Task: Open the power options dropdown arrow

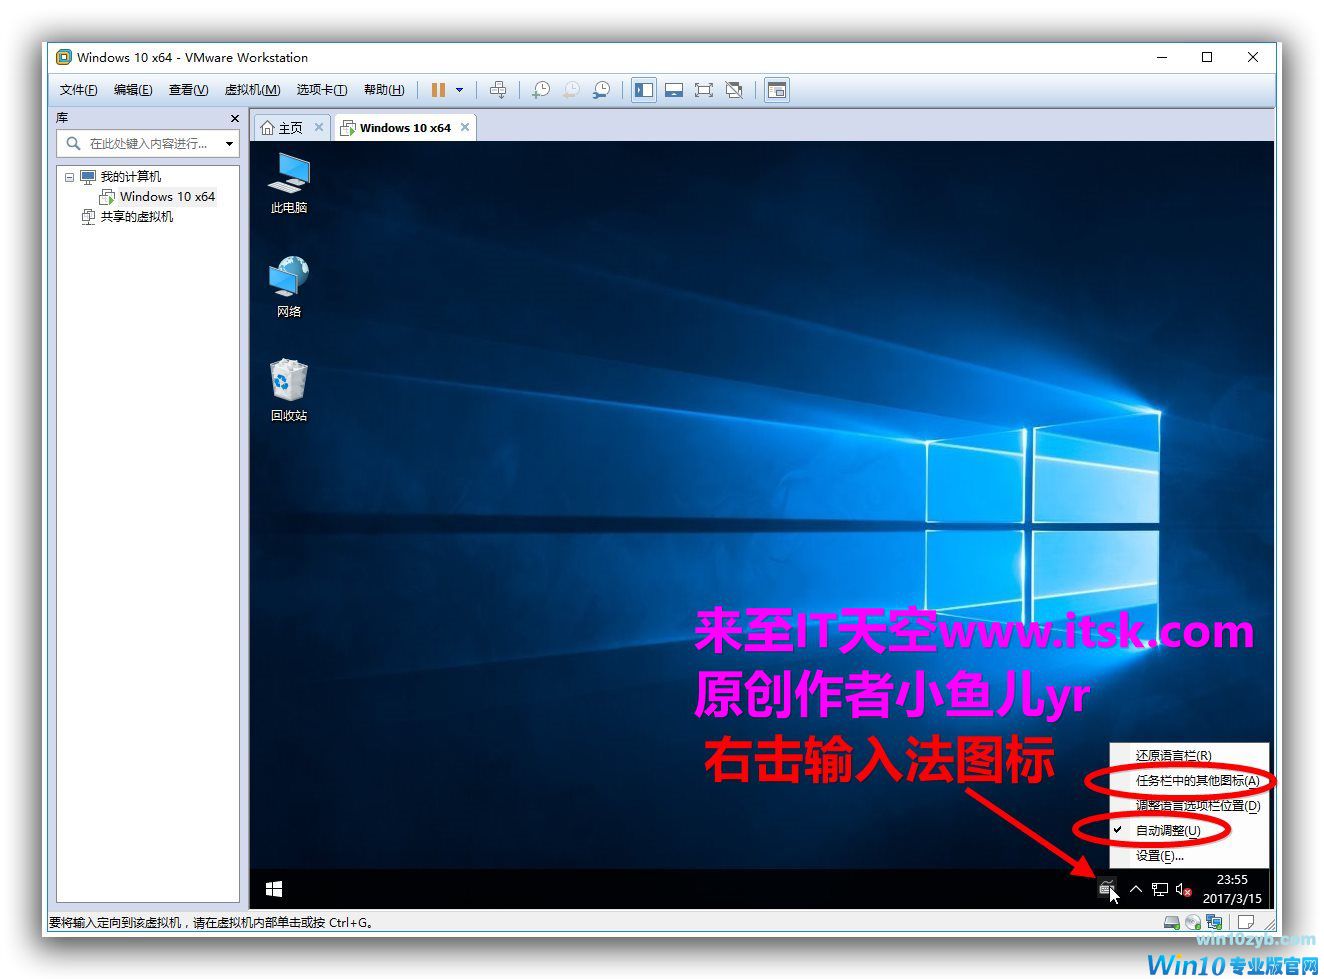Action: click(460, 90)
